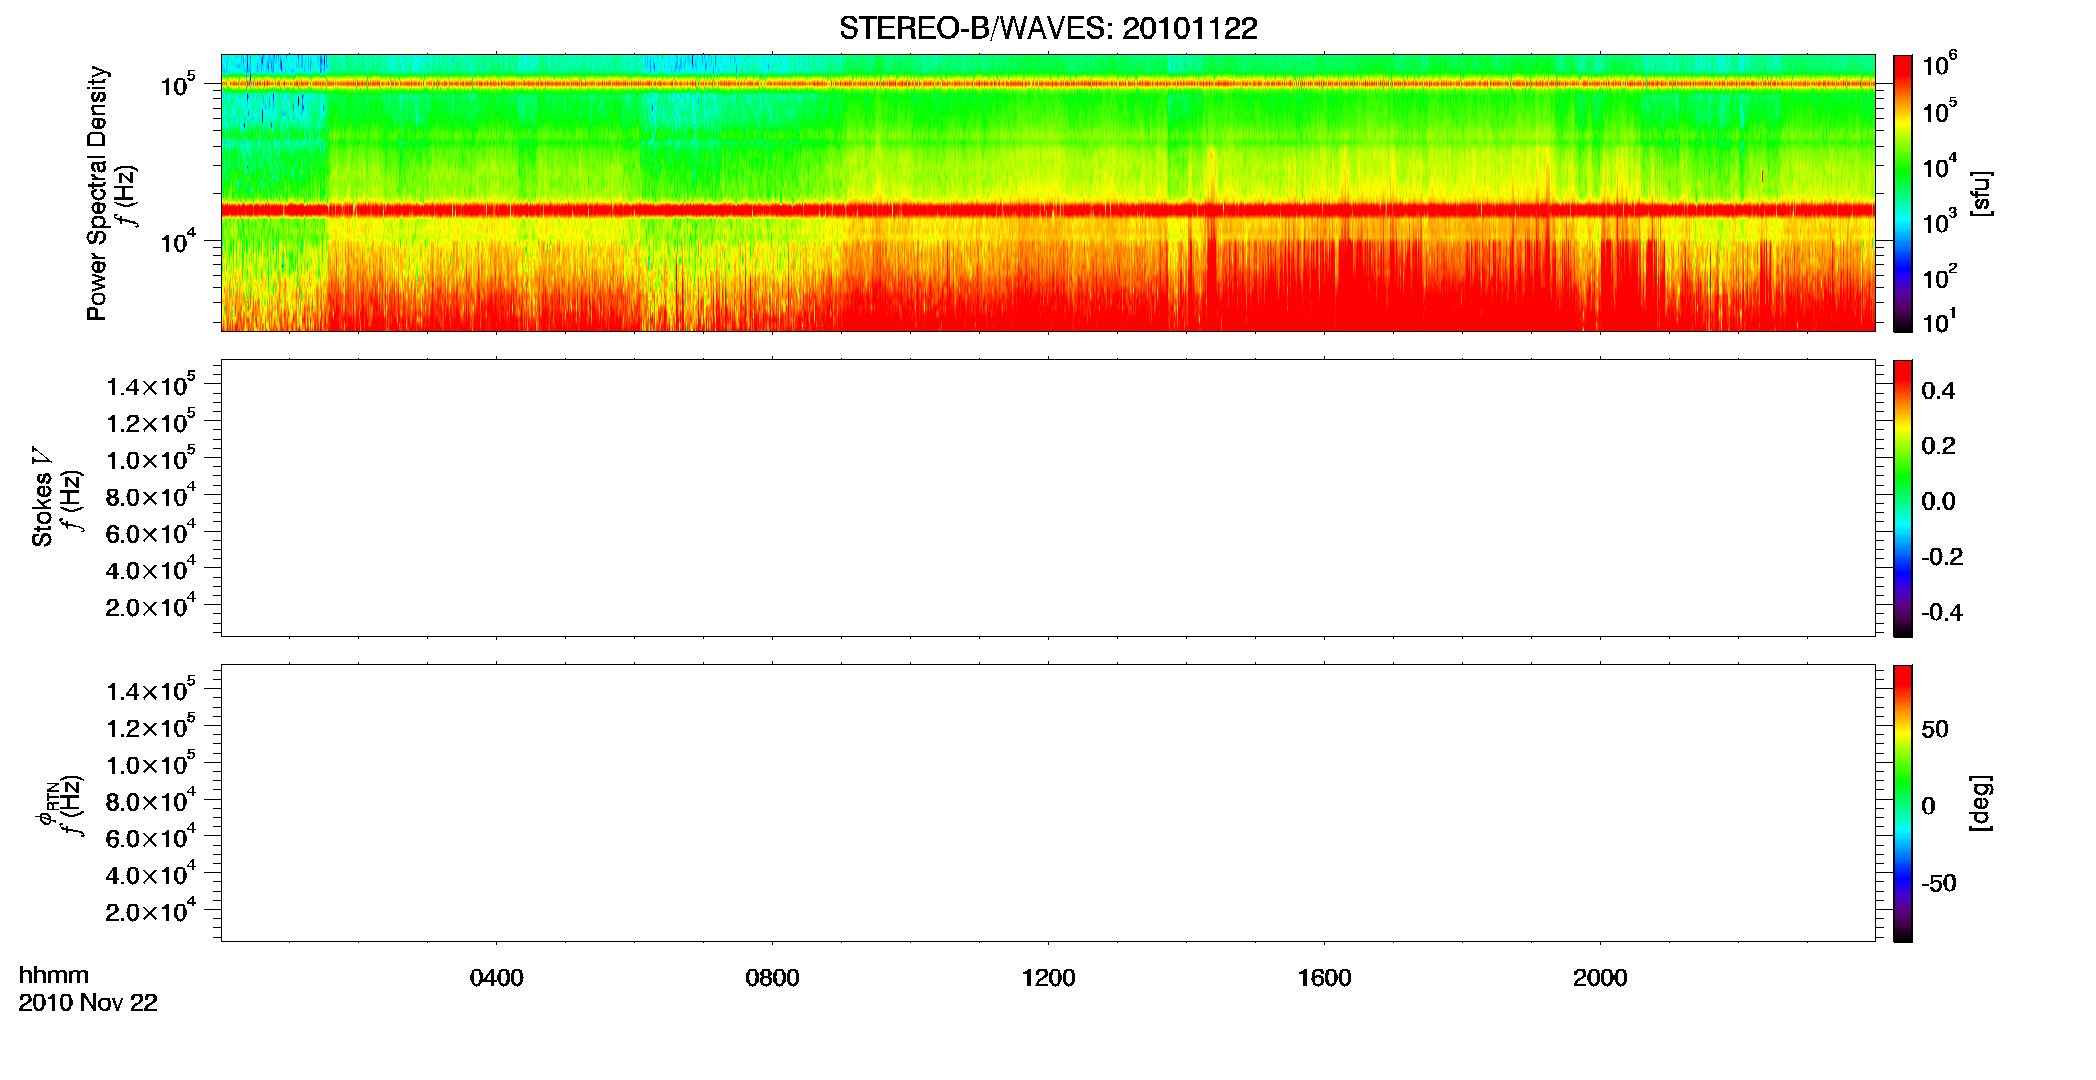The image size is (2096, 1080).
Task: Click the 0800 time axis label
Action: coord(772,978)
